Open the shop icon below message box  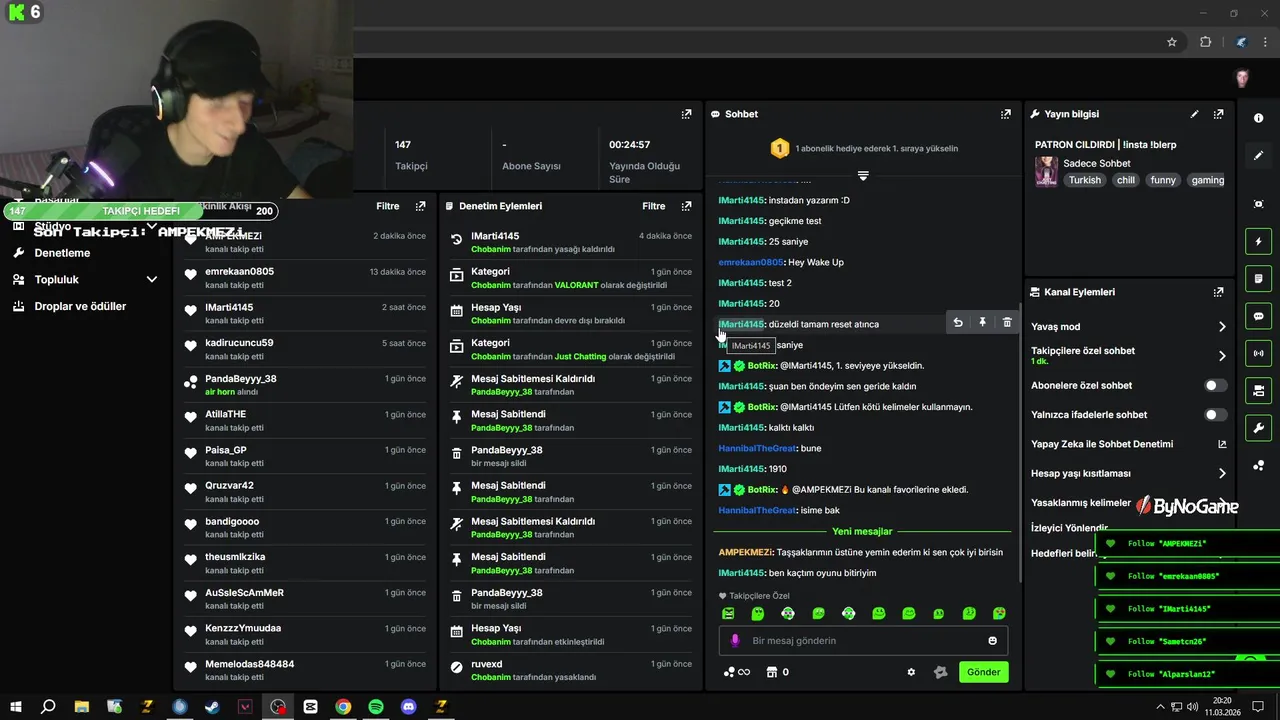pyautogui.click(x=771, y=672)
